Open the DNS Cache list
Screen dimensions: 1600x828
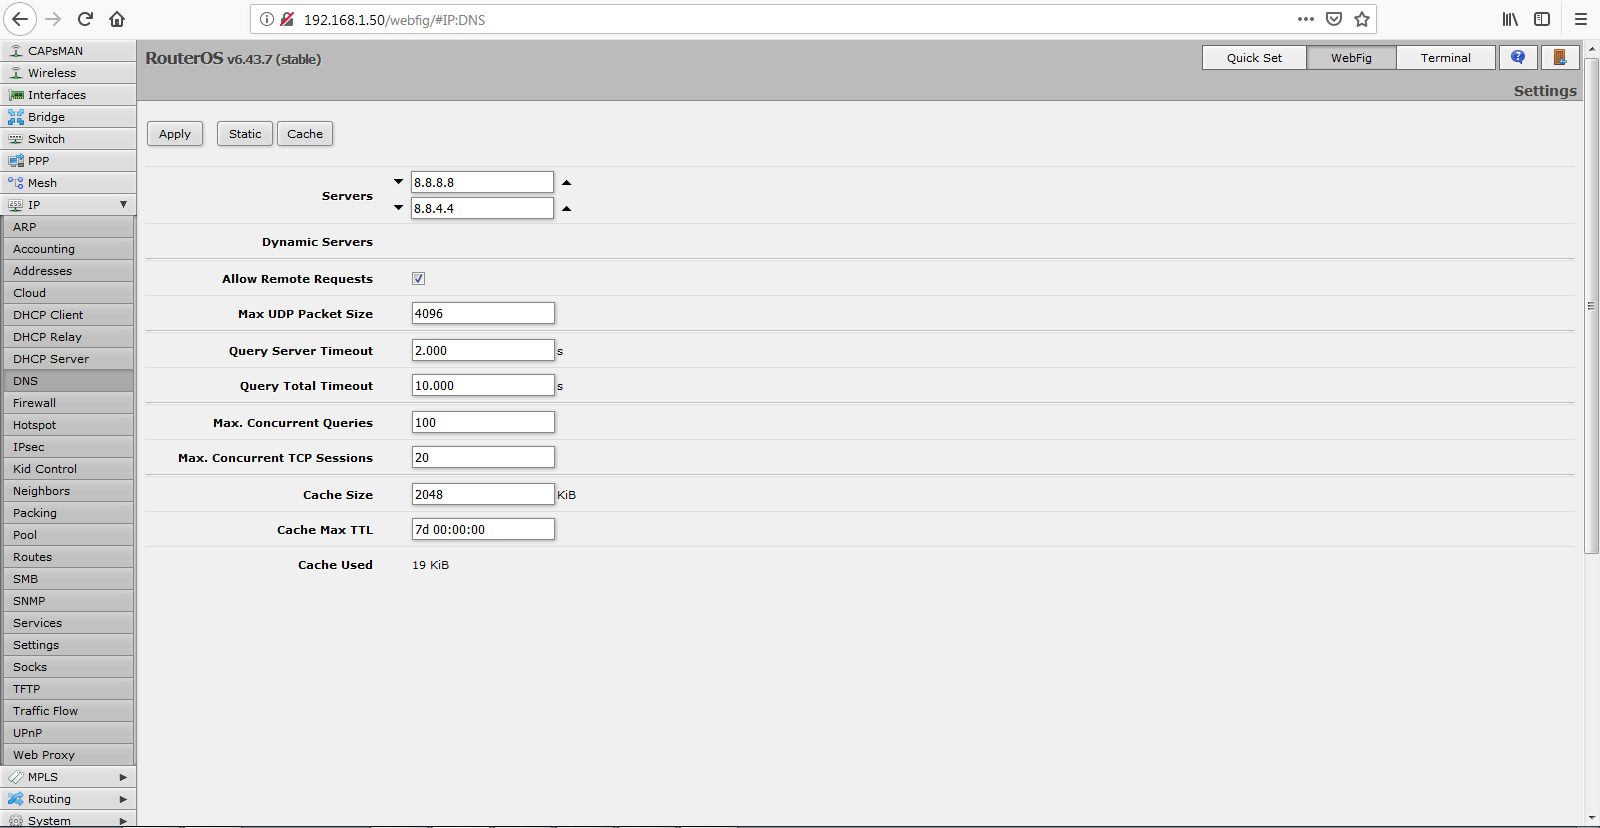pyautogui.click(x=305, y=134)
